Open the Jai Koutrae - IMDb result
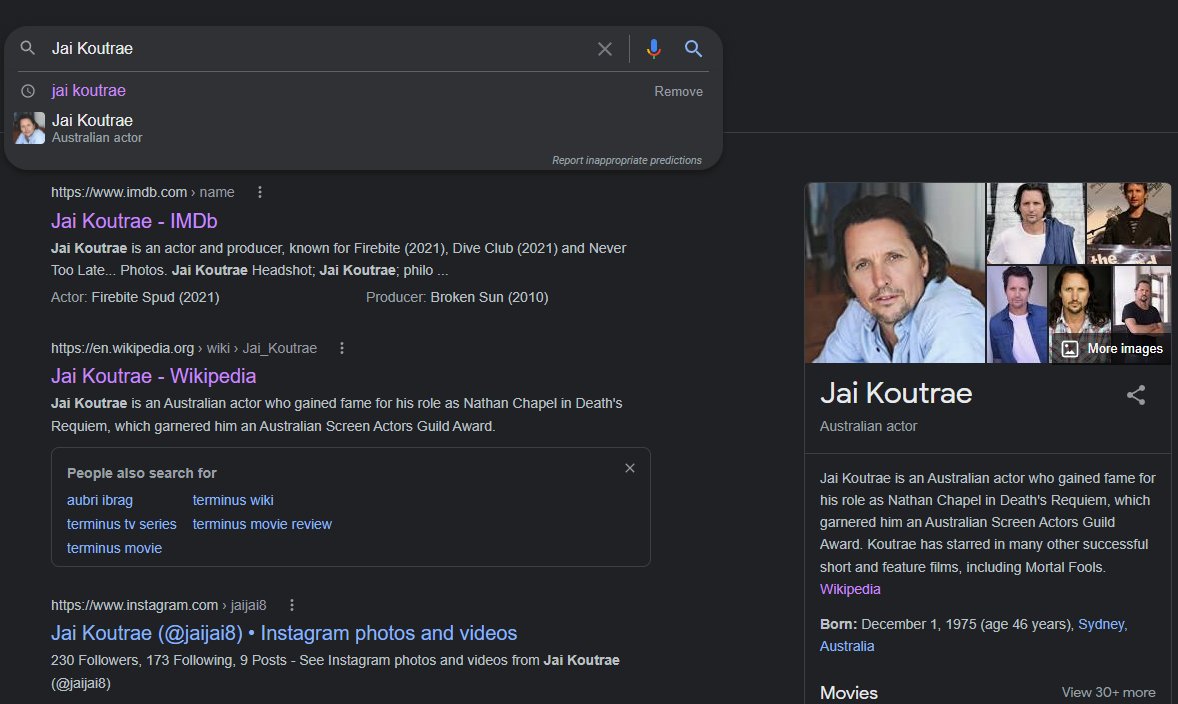Image resolution: width=1178 pixels, height=704 pixels. [x=134, y=221]
